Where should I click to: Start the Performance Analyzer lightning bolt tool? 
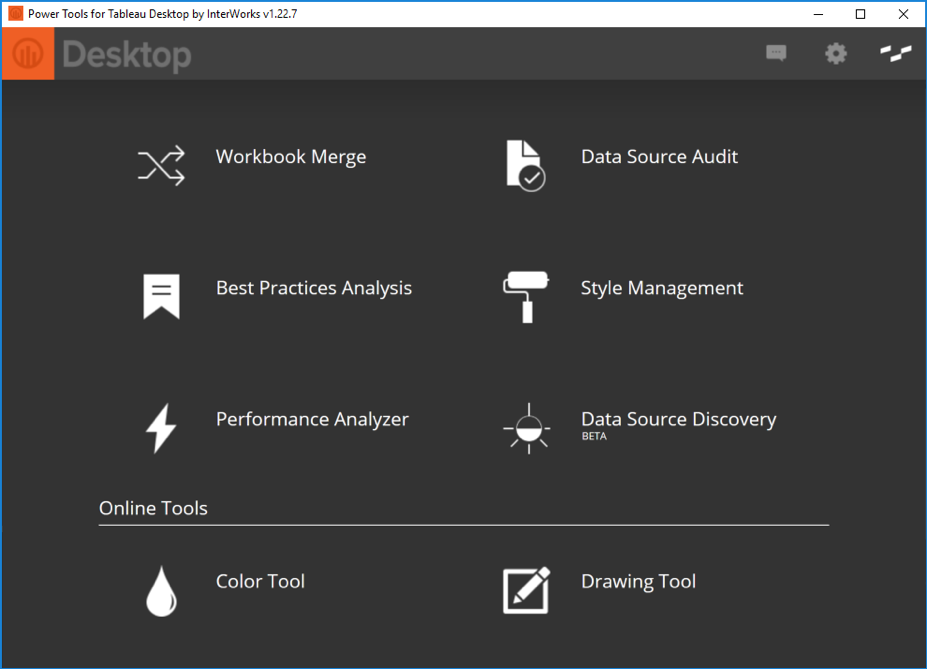tap(161, 428)
